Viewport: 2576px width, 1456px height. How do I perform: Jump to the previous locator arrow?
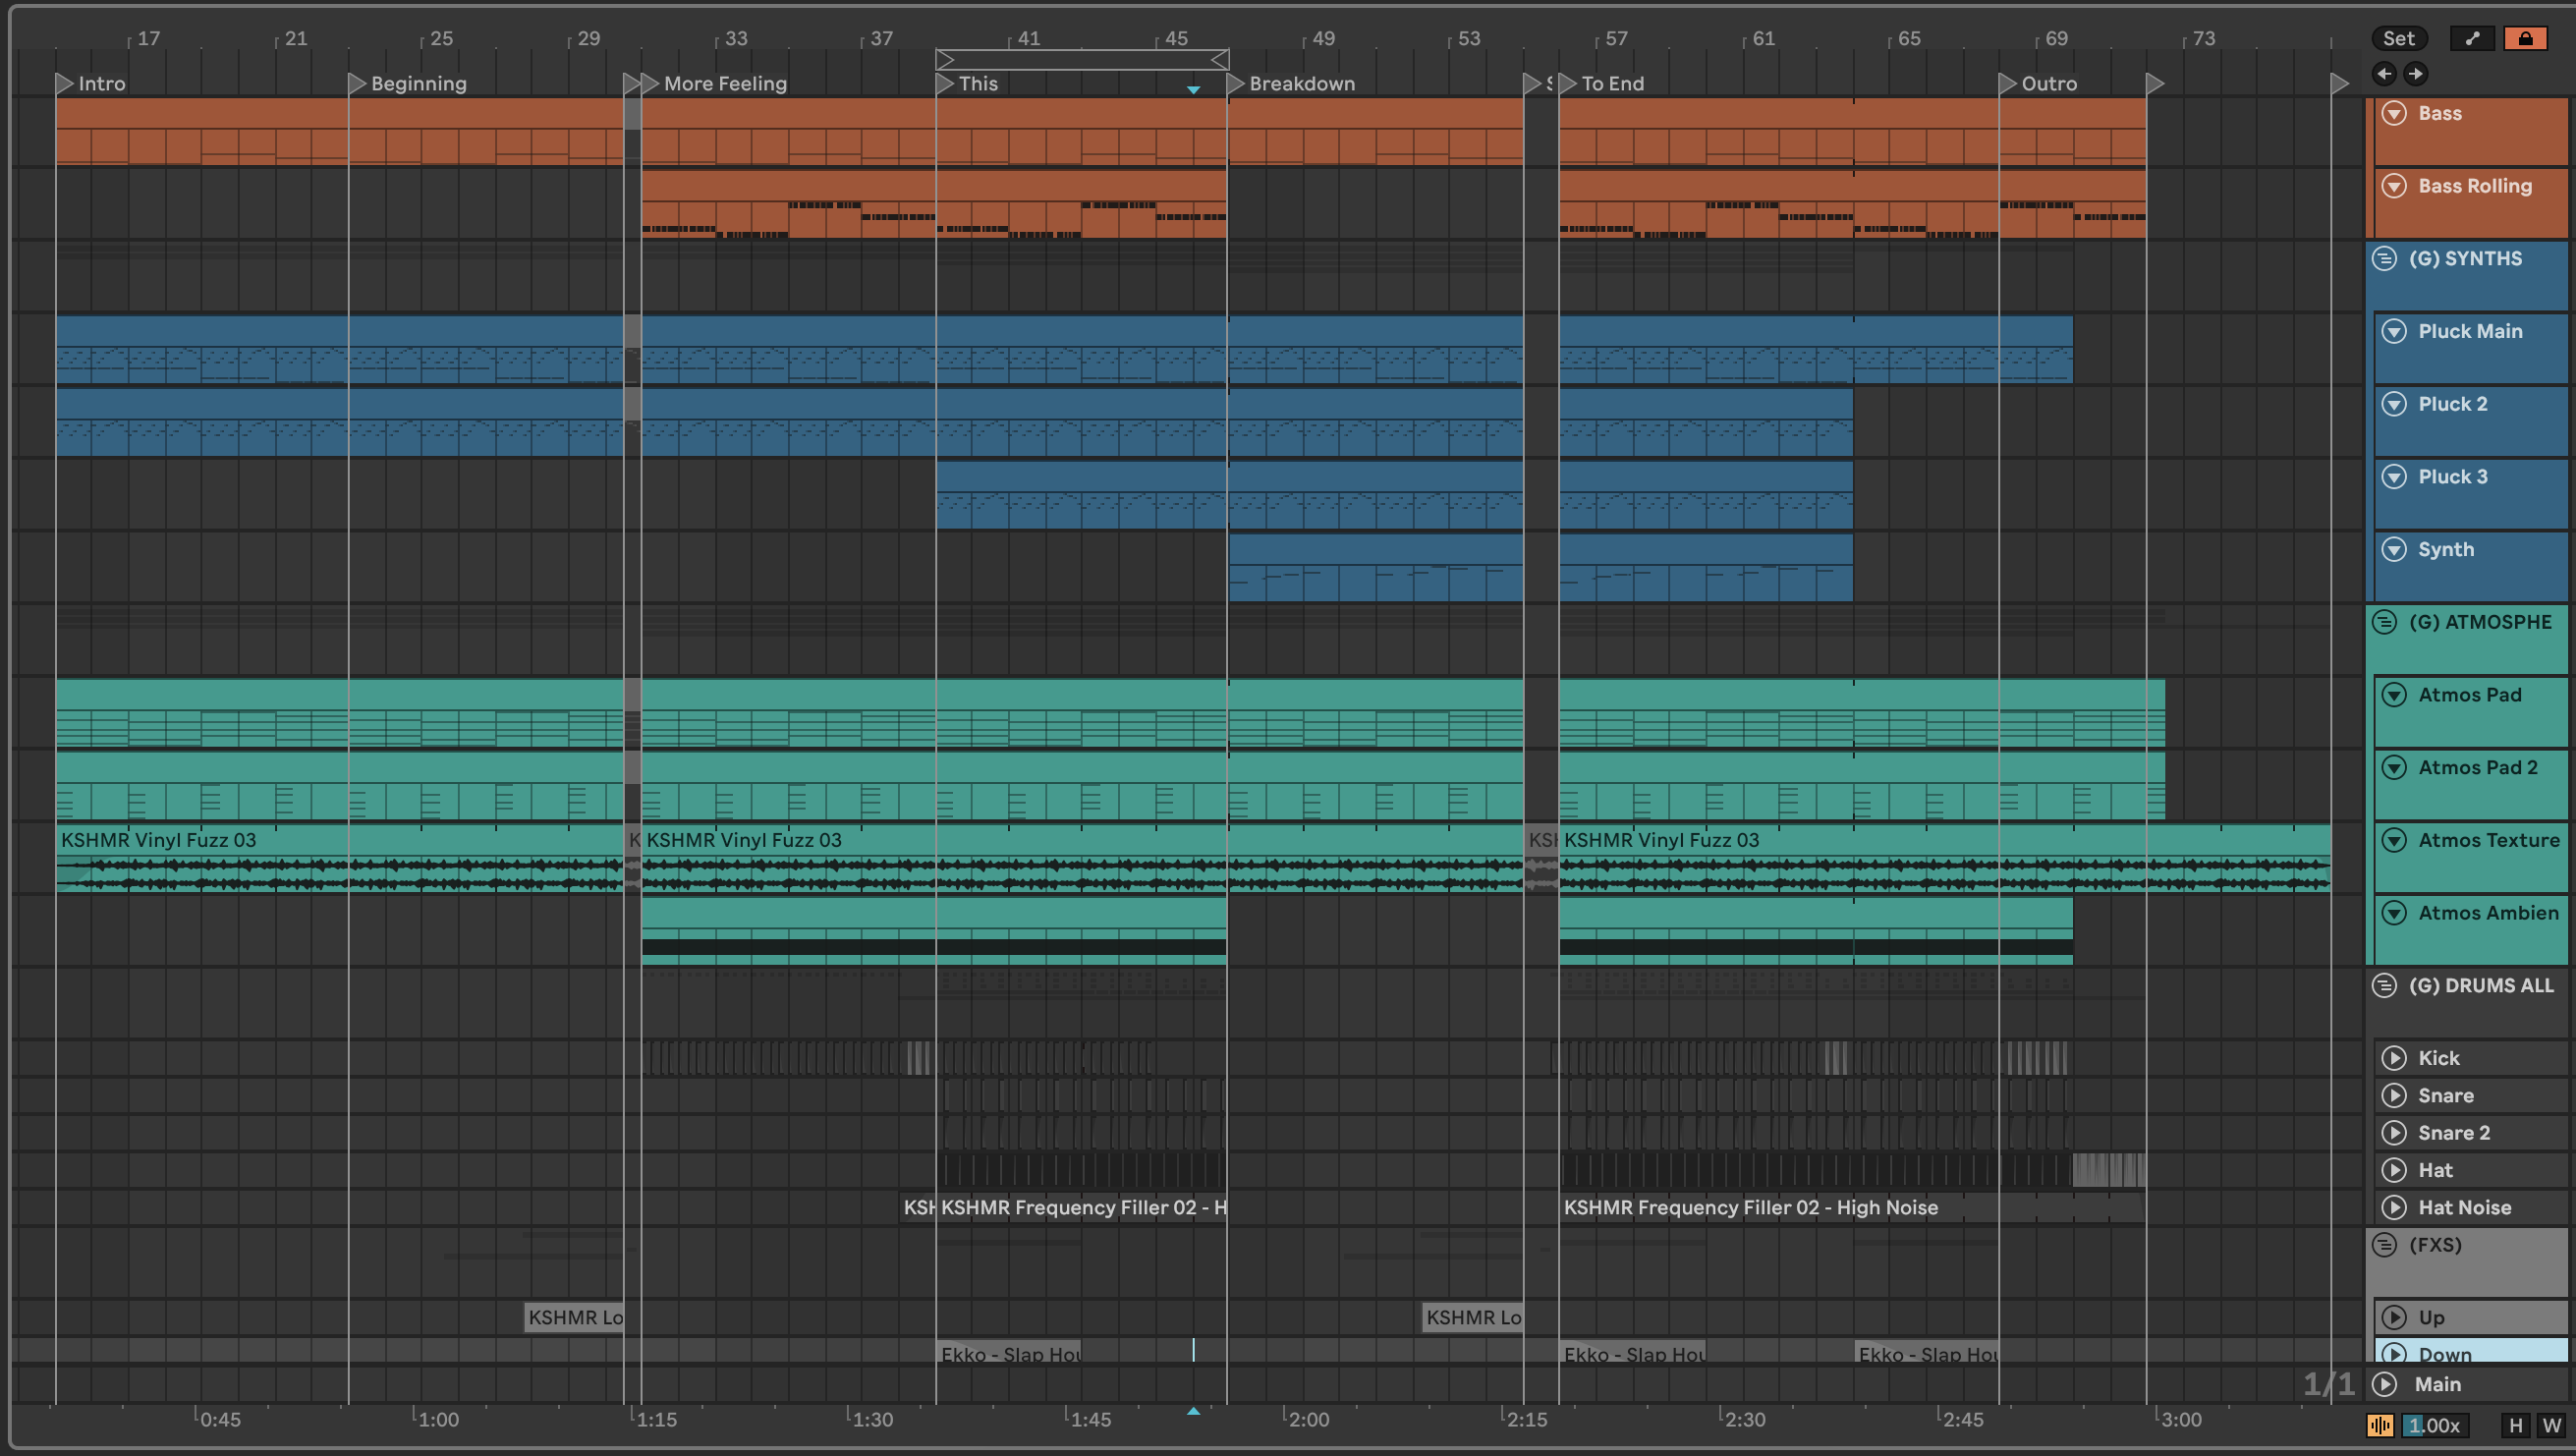(x=2384, y=73)
